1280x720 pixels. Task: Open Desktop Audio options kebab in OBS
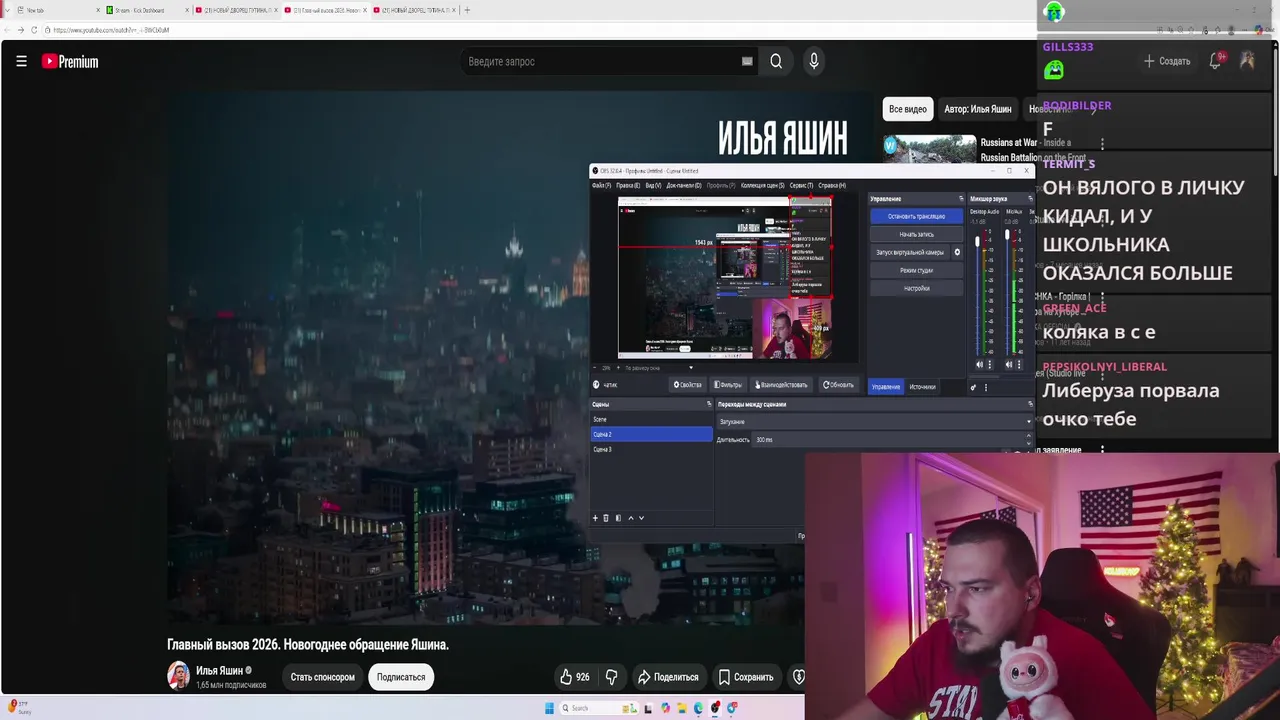(x=990, y=364)
